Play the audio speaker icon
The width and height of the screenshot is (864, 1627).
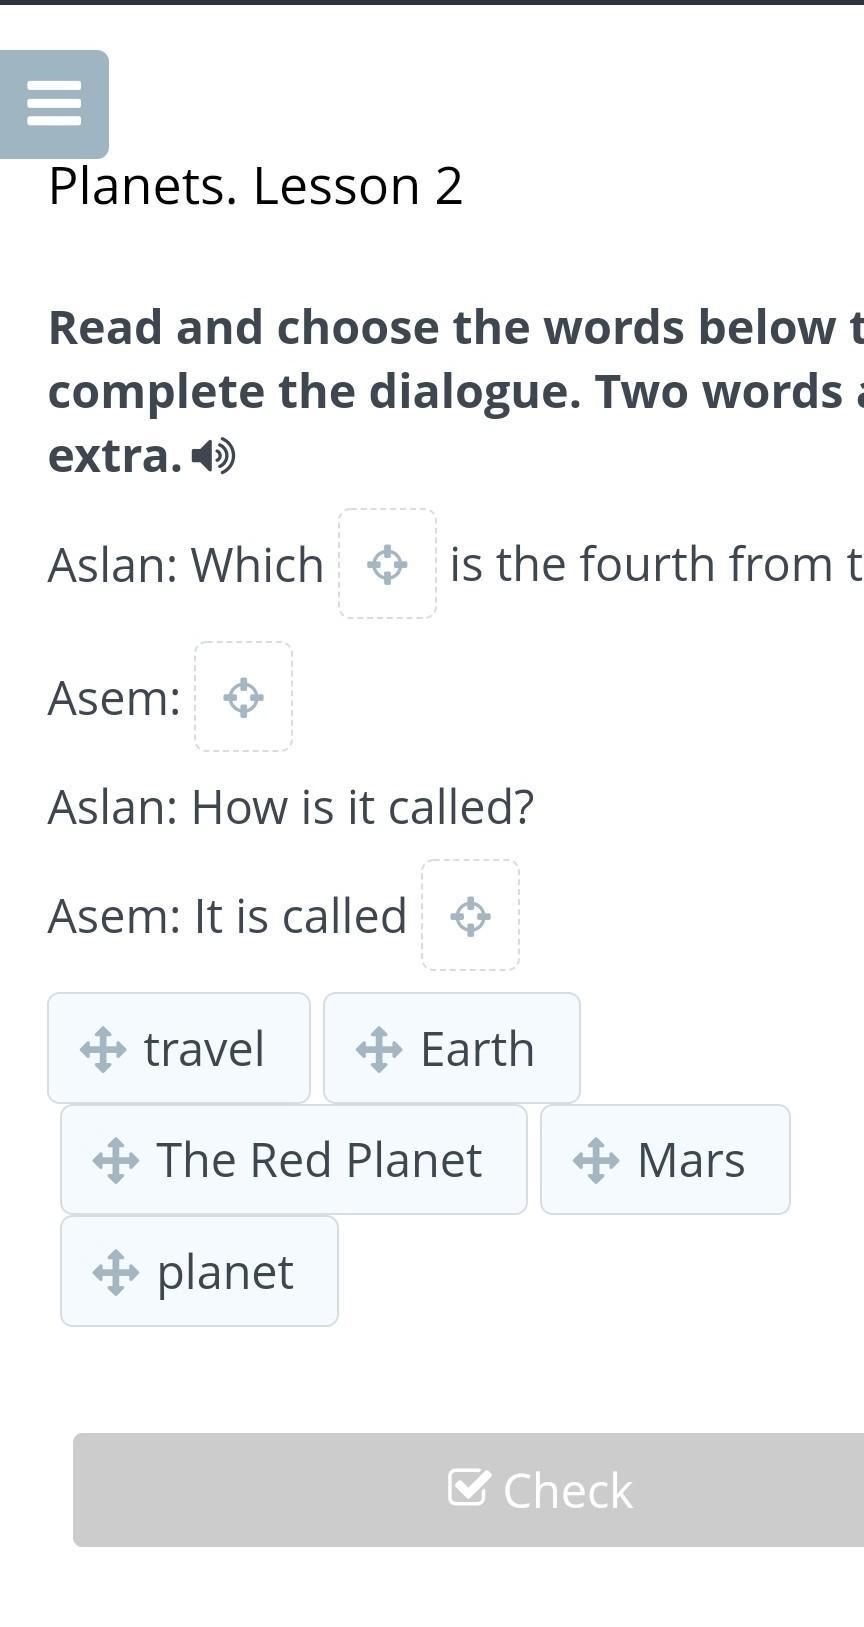coord(213,456)
